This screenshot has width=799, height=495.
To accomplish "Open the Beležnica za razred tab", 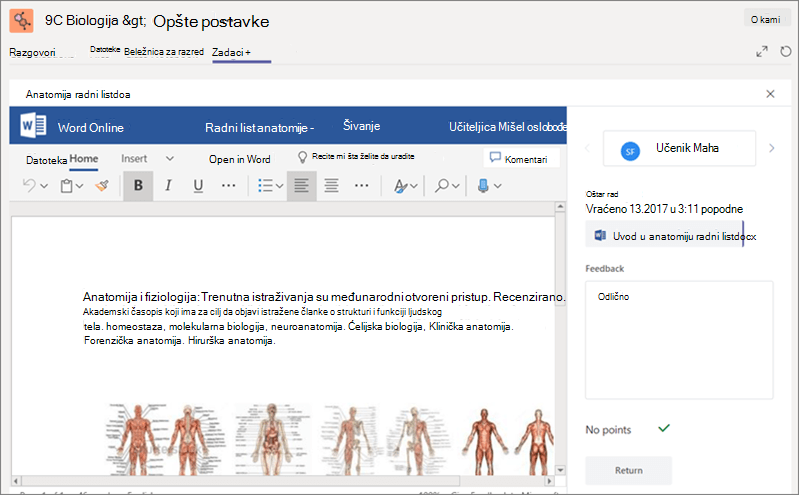I will tap(164, 51).
